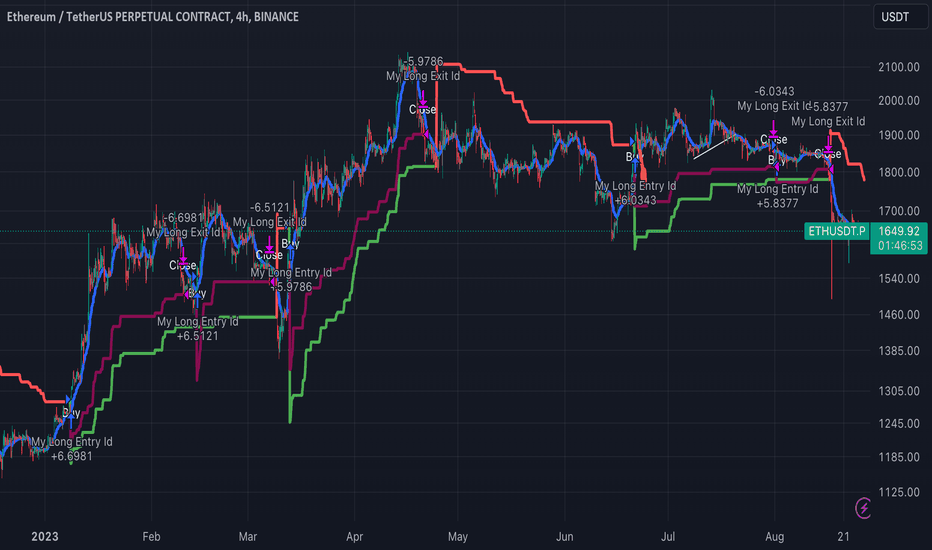
Task: Click the -5.9786 long exit value
Action: [423, 61]
